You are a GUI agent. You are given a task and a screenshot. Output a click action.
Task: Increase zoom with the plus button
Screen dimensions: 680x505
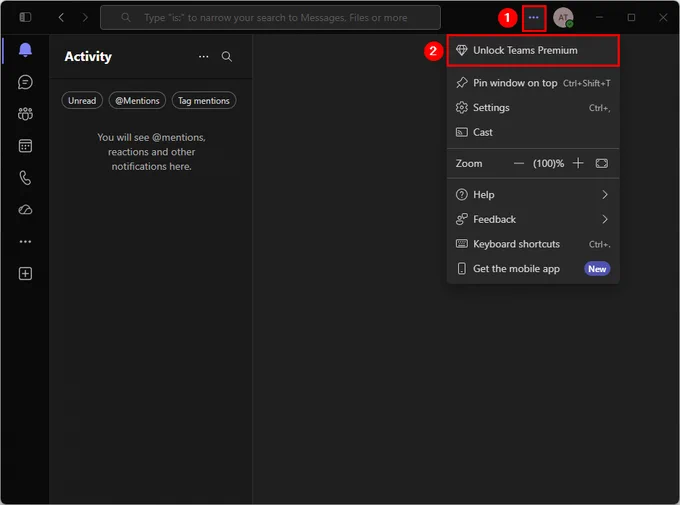click(578, 163)
